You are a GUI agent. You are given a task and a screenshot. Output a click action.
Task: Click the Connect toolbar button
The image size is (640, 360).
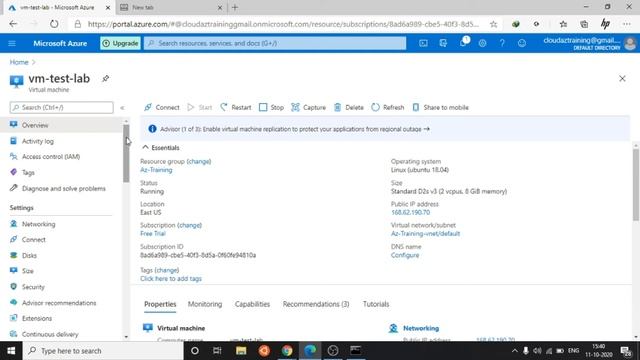[162, 107]
